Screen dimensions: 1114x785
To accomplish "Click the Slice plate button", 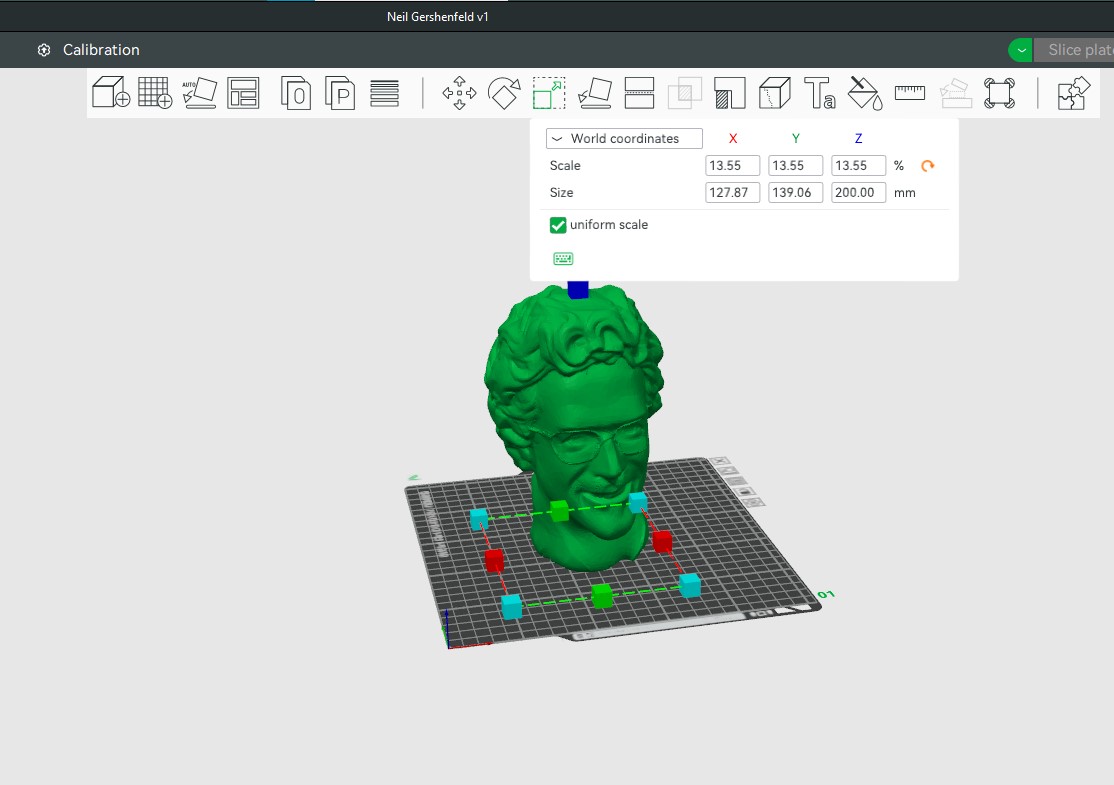I will click(x=1074, y=50).
